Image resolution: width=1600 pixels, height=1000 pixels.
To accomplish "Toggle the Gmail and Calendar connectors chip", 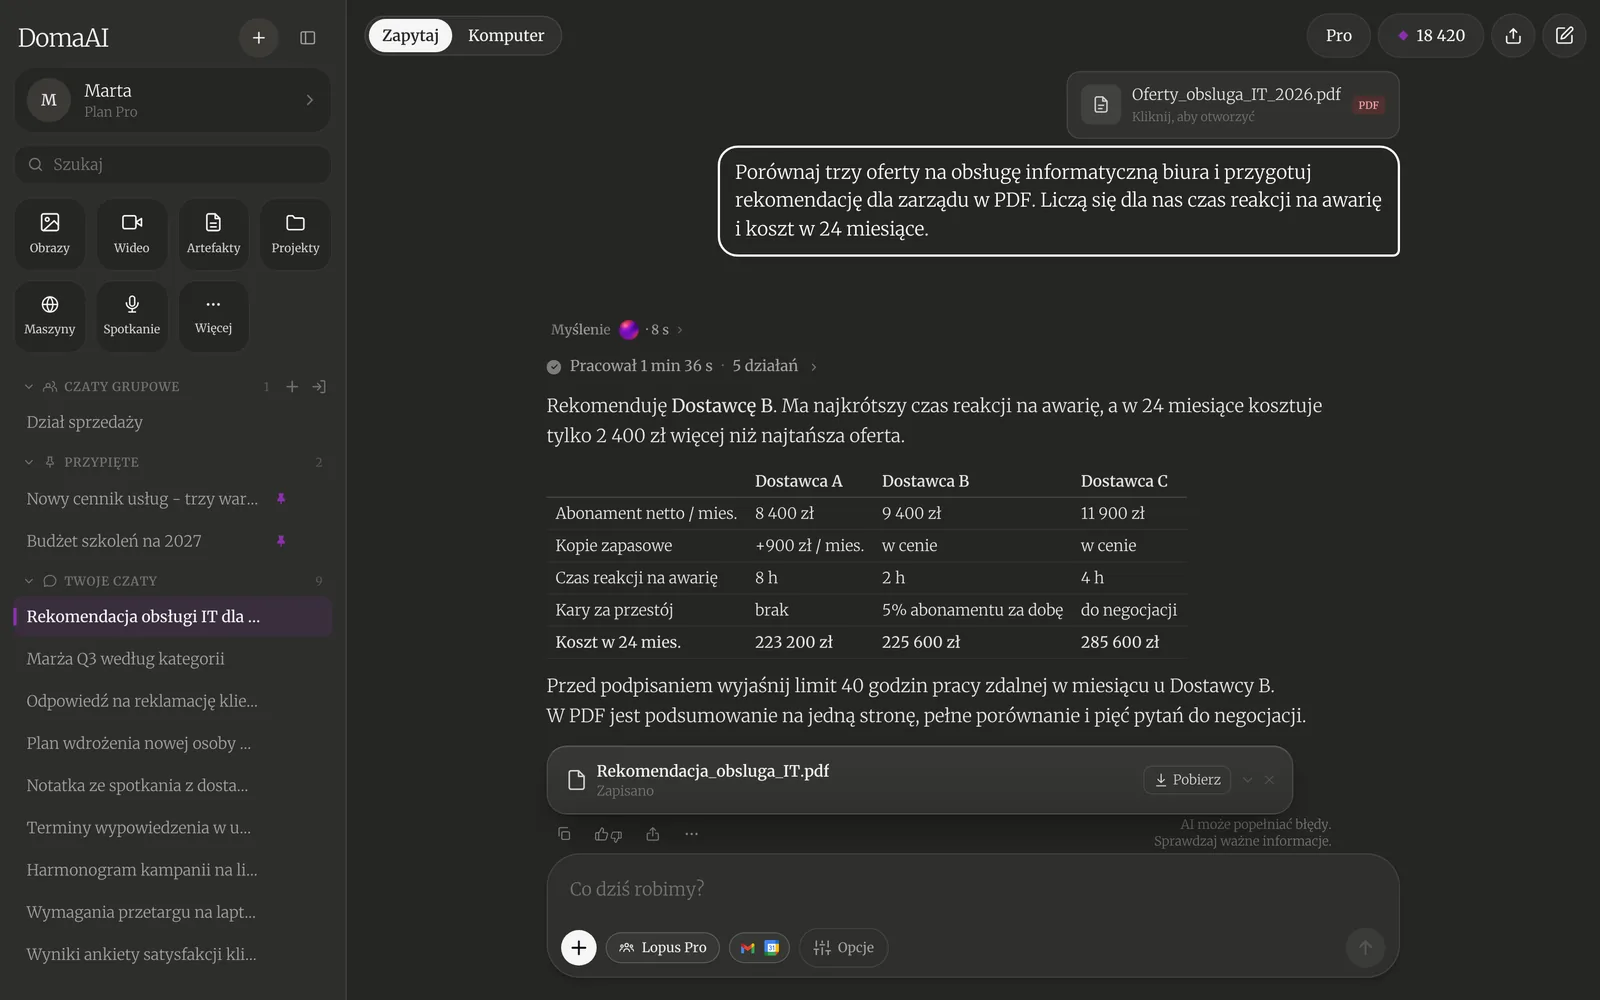I will coord(760,948).
